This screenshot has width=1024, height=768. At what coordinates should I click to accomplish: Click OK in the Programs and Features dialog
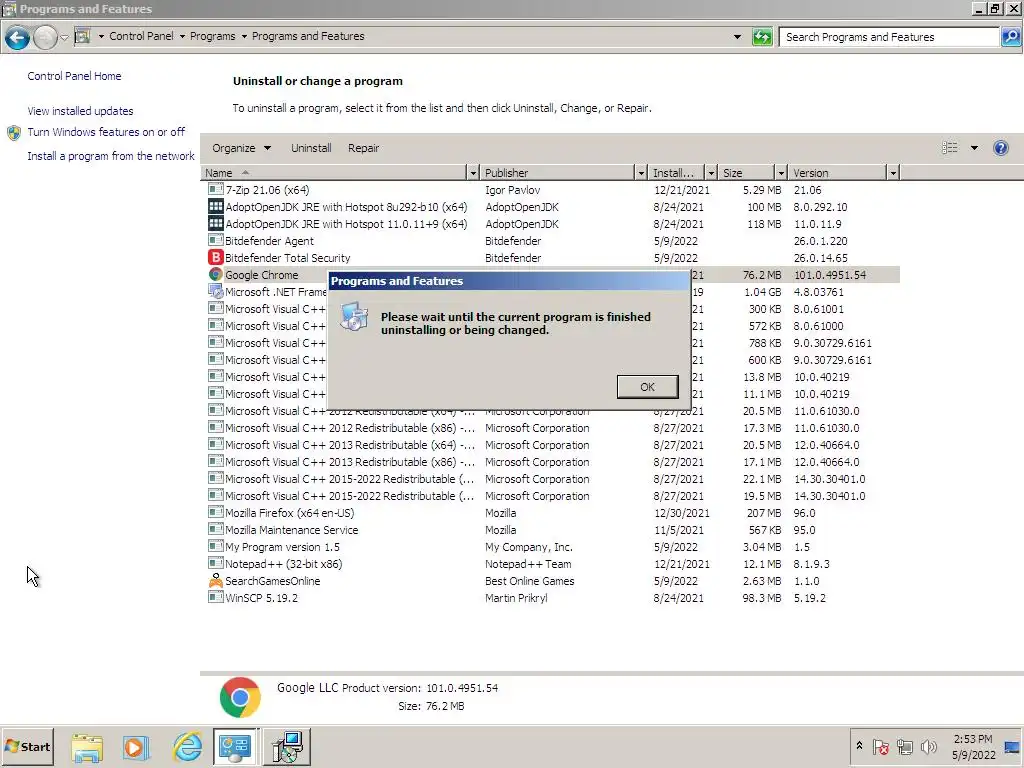pyautogui.click(x=647, y=387)
